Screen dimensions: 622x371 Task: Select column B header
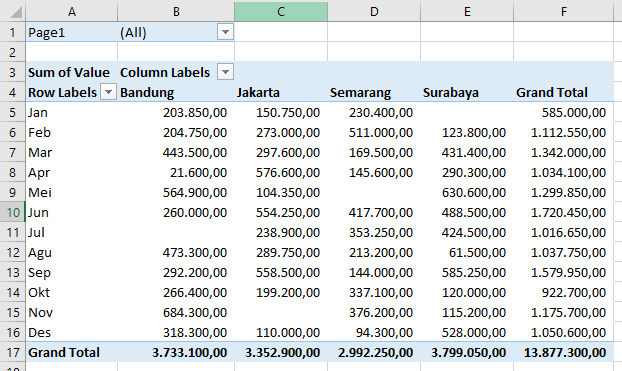tap(176, 12)
